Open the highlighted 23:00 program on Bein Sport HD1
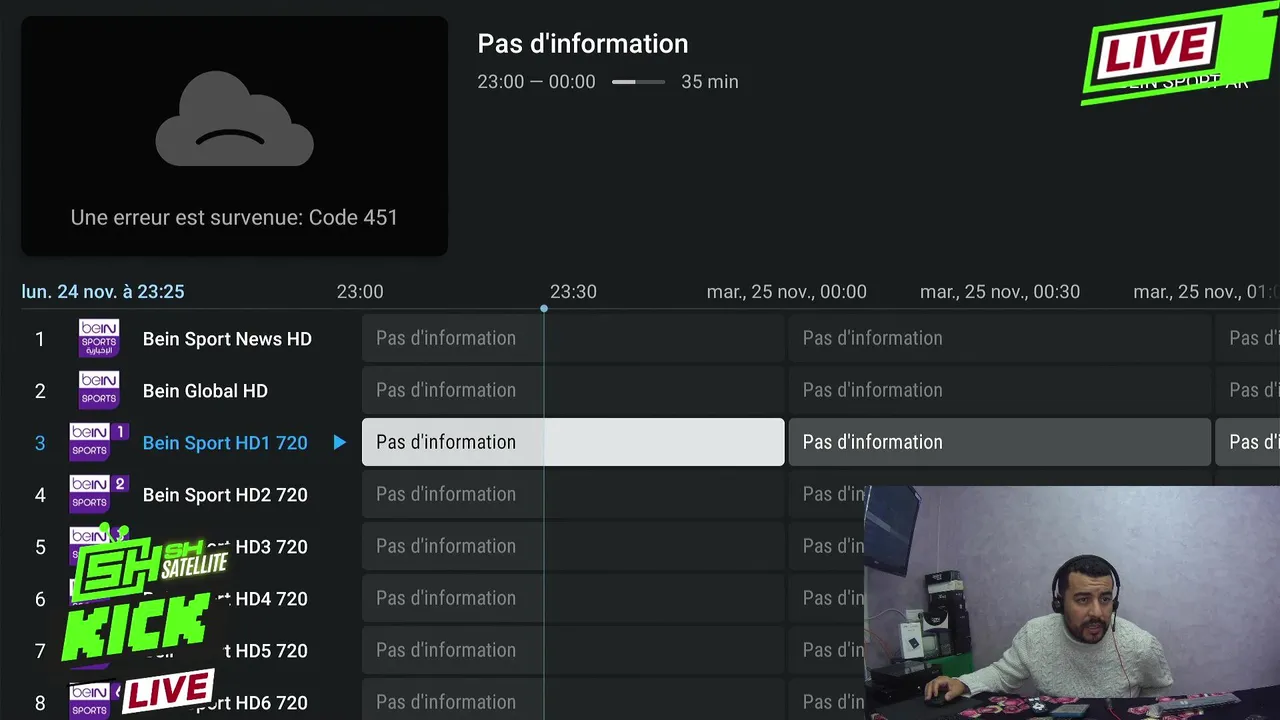This screenshot has height=720, width=1280. click(x=573, y=442)
